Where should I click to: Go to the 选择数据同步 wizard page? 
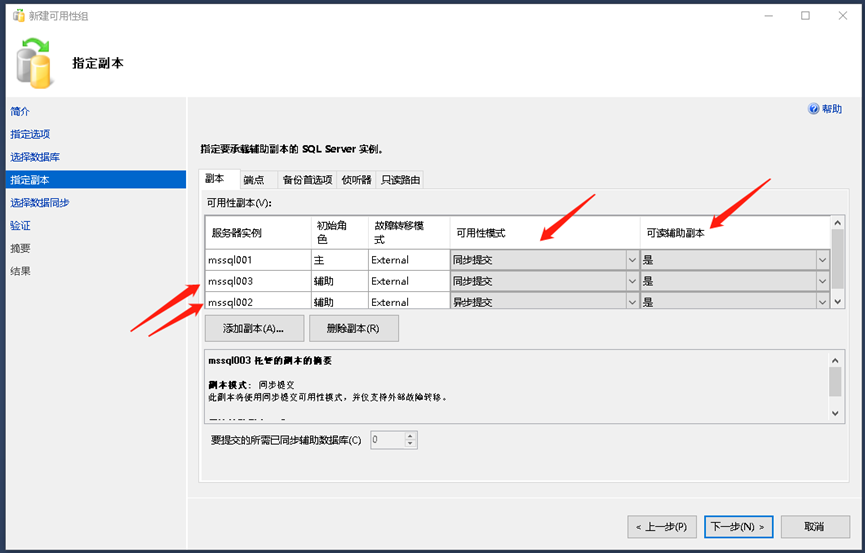40,203
